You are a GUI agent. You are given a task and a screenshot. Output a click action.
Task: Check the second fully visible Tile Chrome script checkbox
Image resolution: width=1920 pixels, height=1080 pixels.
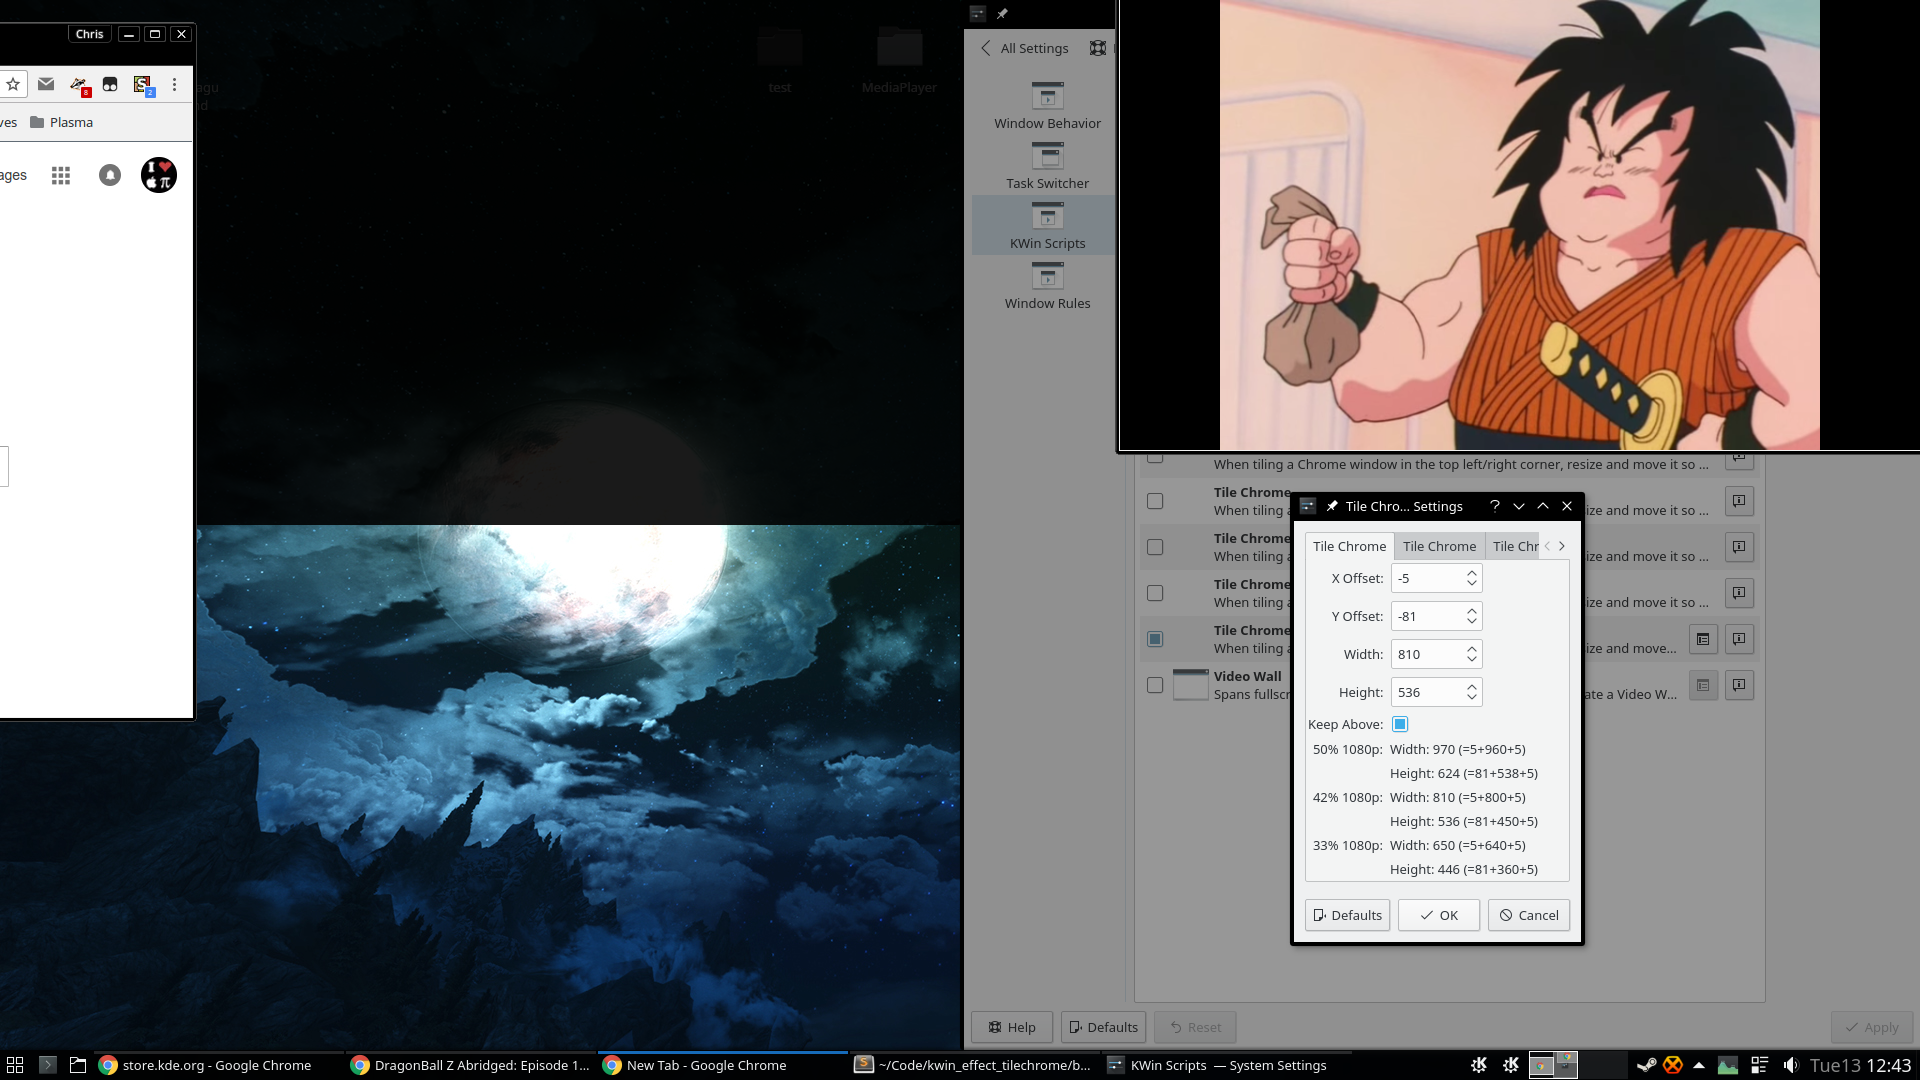[1155, 547]
